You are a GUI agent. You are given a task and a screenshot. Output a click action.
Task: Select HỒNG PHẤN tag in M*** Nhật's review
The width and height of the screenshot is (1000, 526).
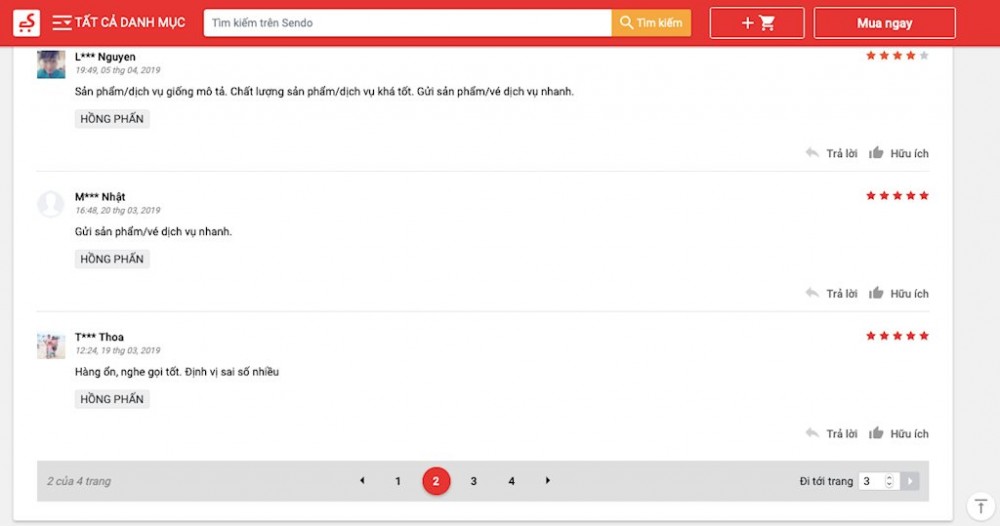[x=112, y=259]
